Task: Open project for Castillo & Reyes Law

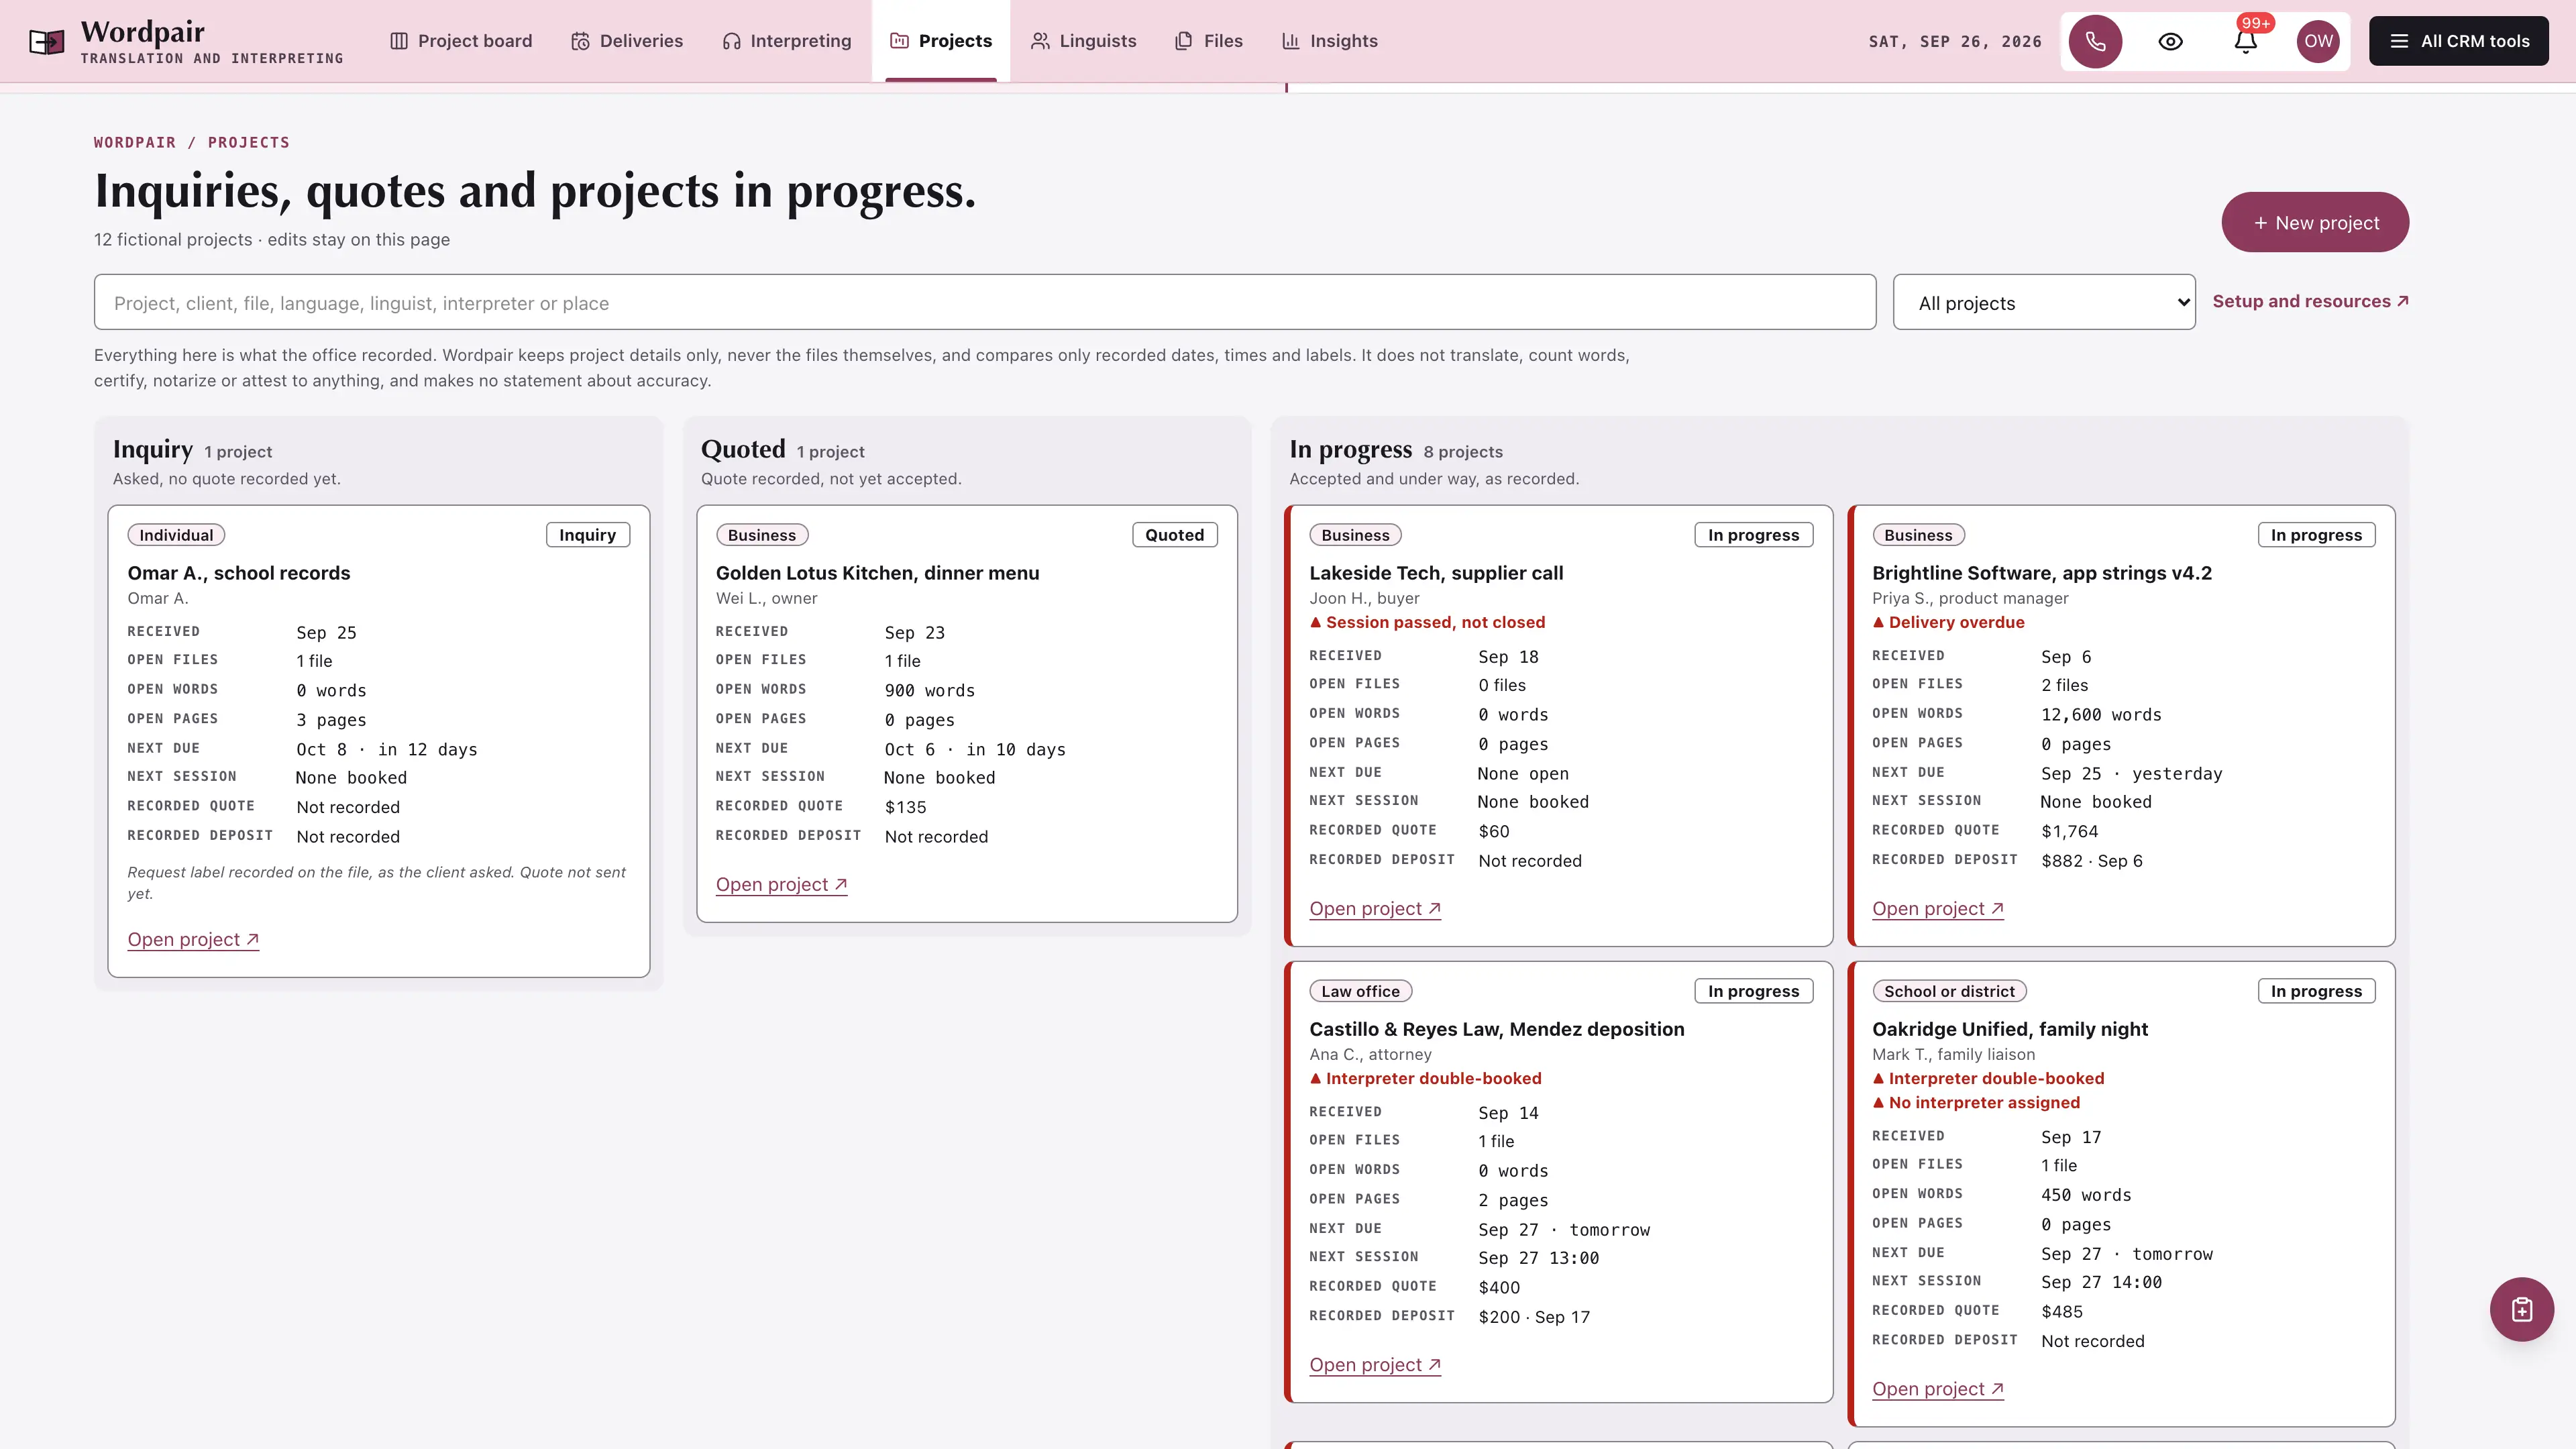Action: pyautogui.click(x=1375, y=1364)
